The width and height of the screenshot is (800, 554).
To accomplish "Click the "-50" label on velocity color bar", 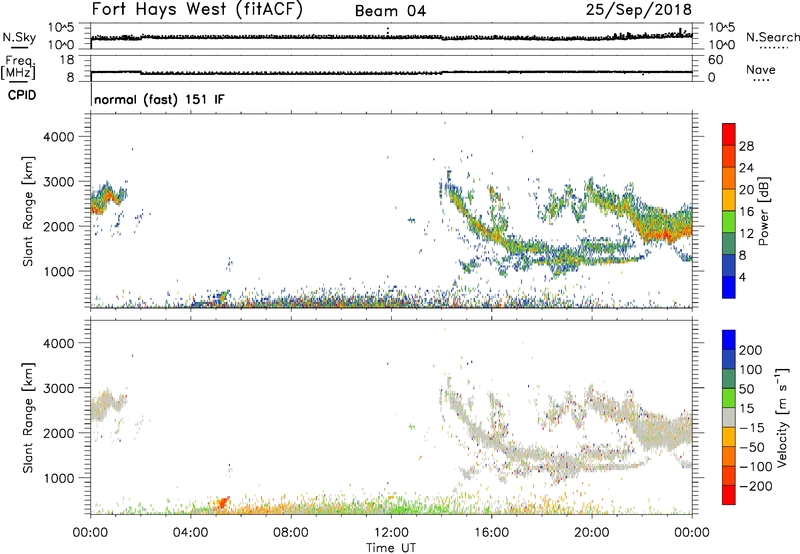I will click(752, 447).
